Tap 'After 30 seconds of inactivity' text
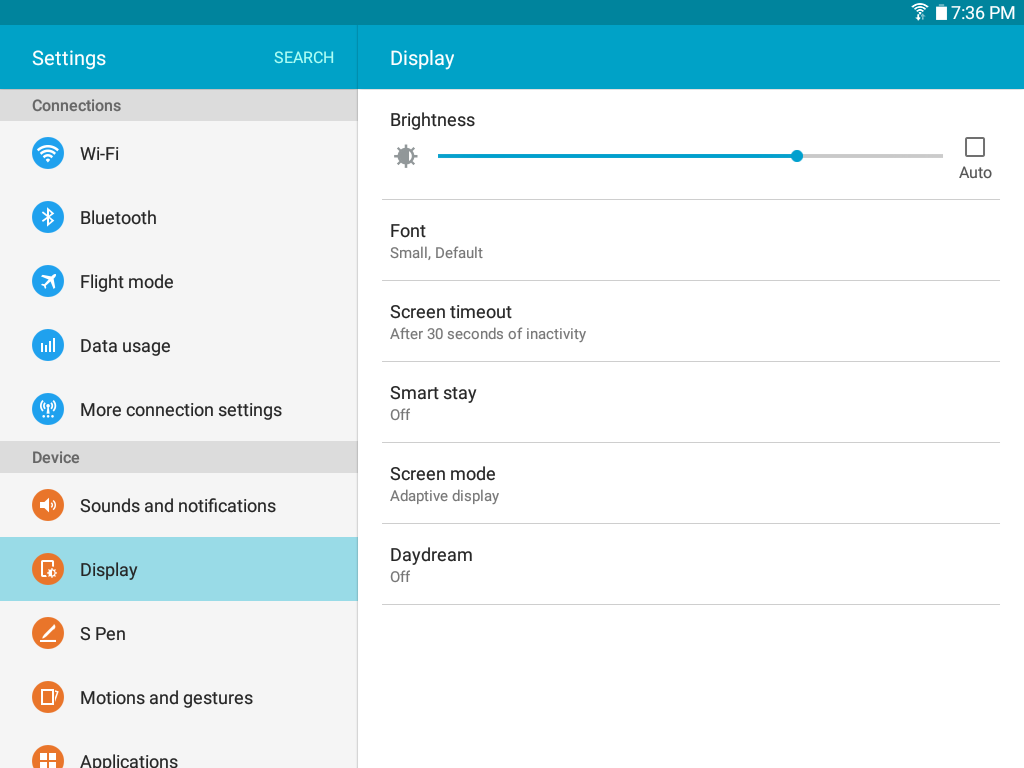This screenshot has height=768, width=1024. (488, 334)
